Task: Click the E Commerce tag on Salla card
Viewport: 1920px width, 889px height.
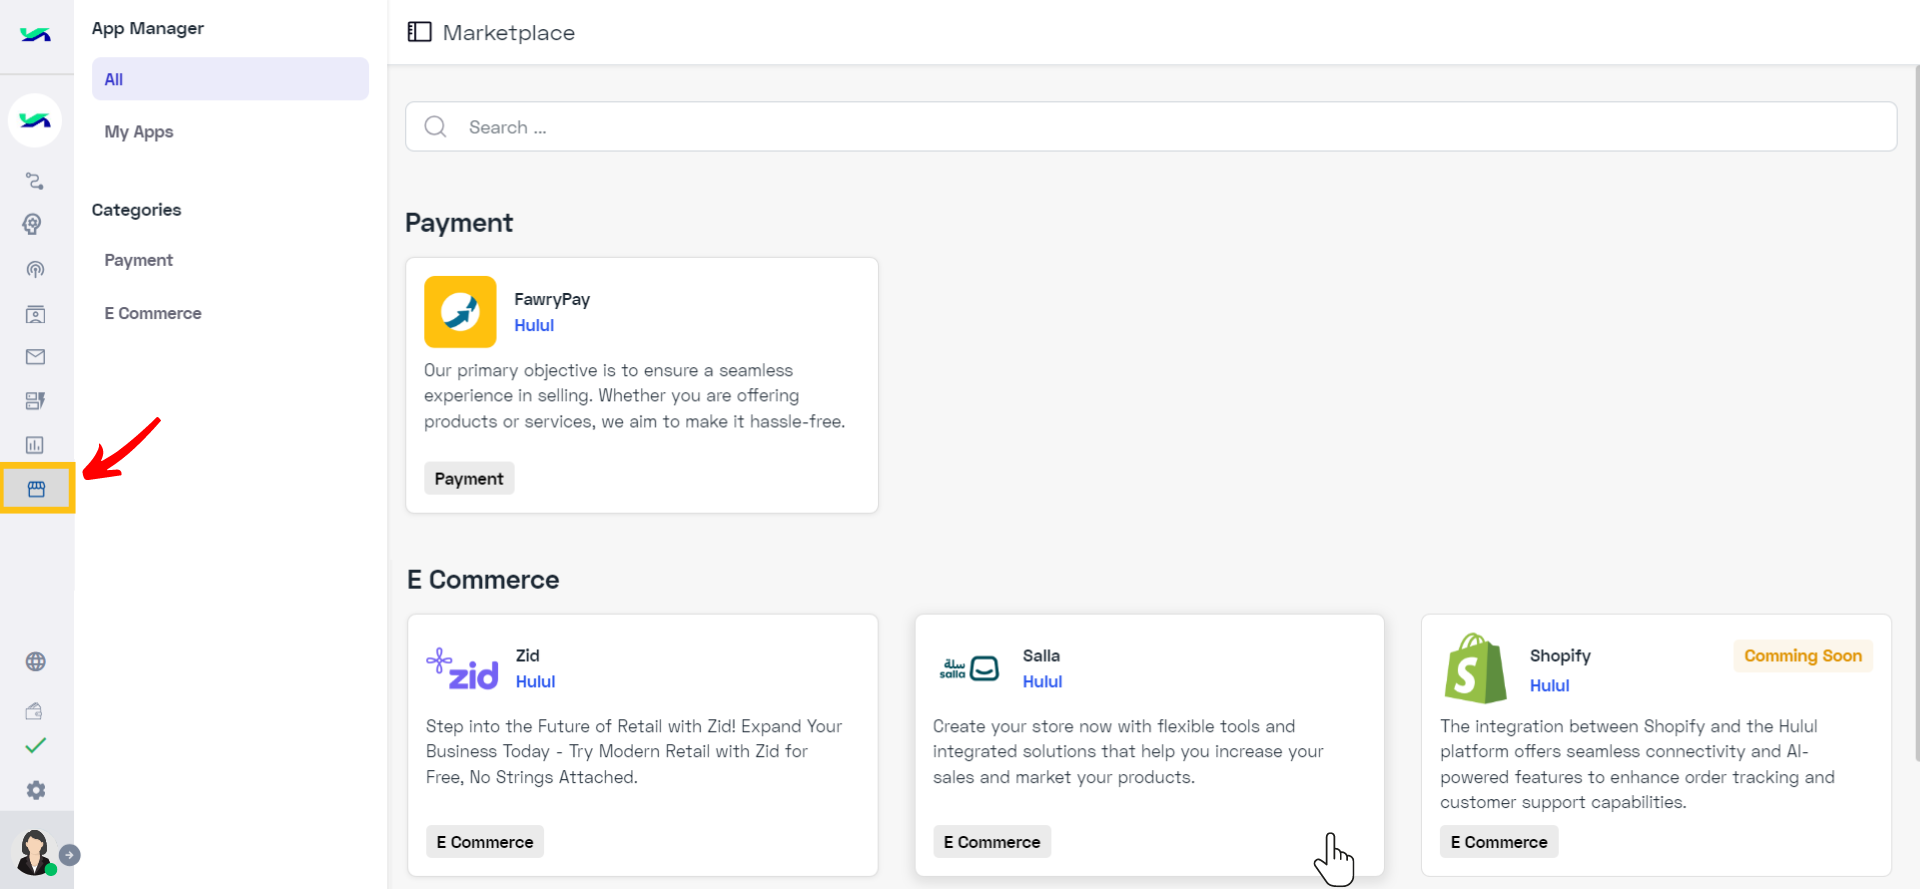Action: pos(992,842)
